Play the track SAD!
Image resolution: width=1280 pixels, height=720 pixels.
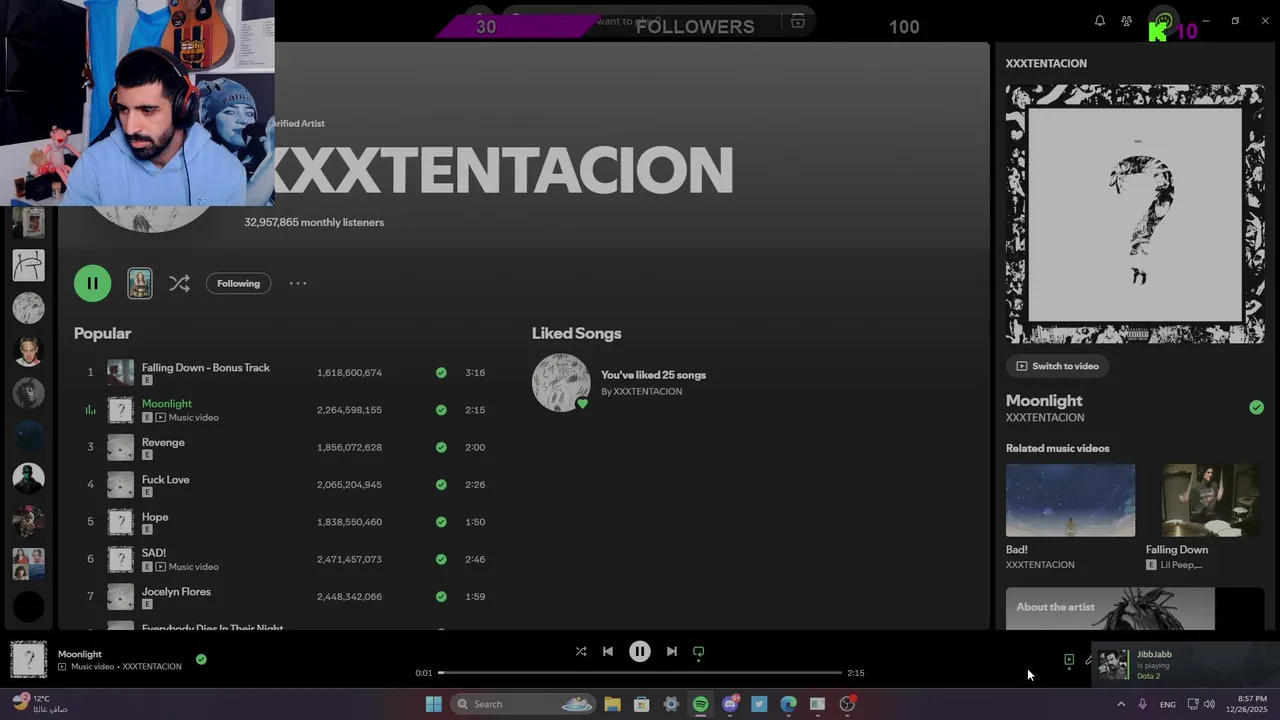pyautogui.click(x=154, y=552)
